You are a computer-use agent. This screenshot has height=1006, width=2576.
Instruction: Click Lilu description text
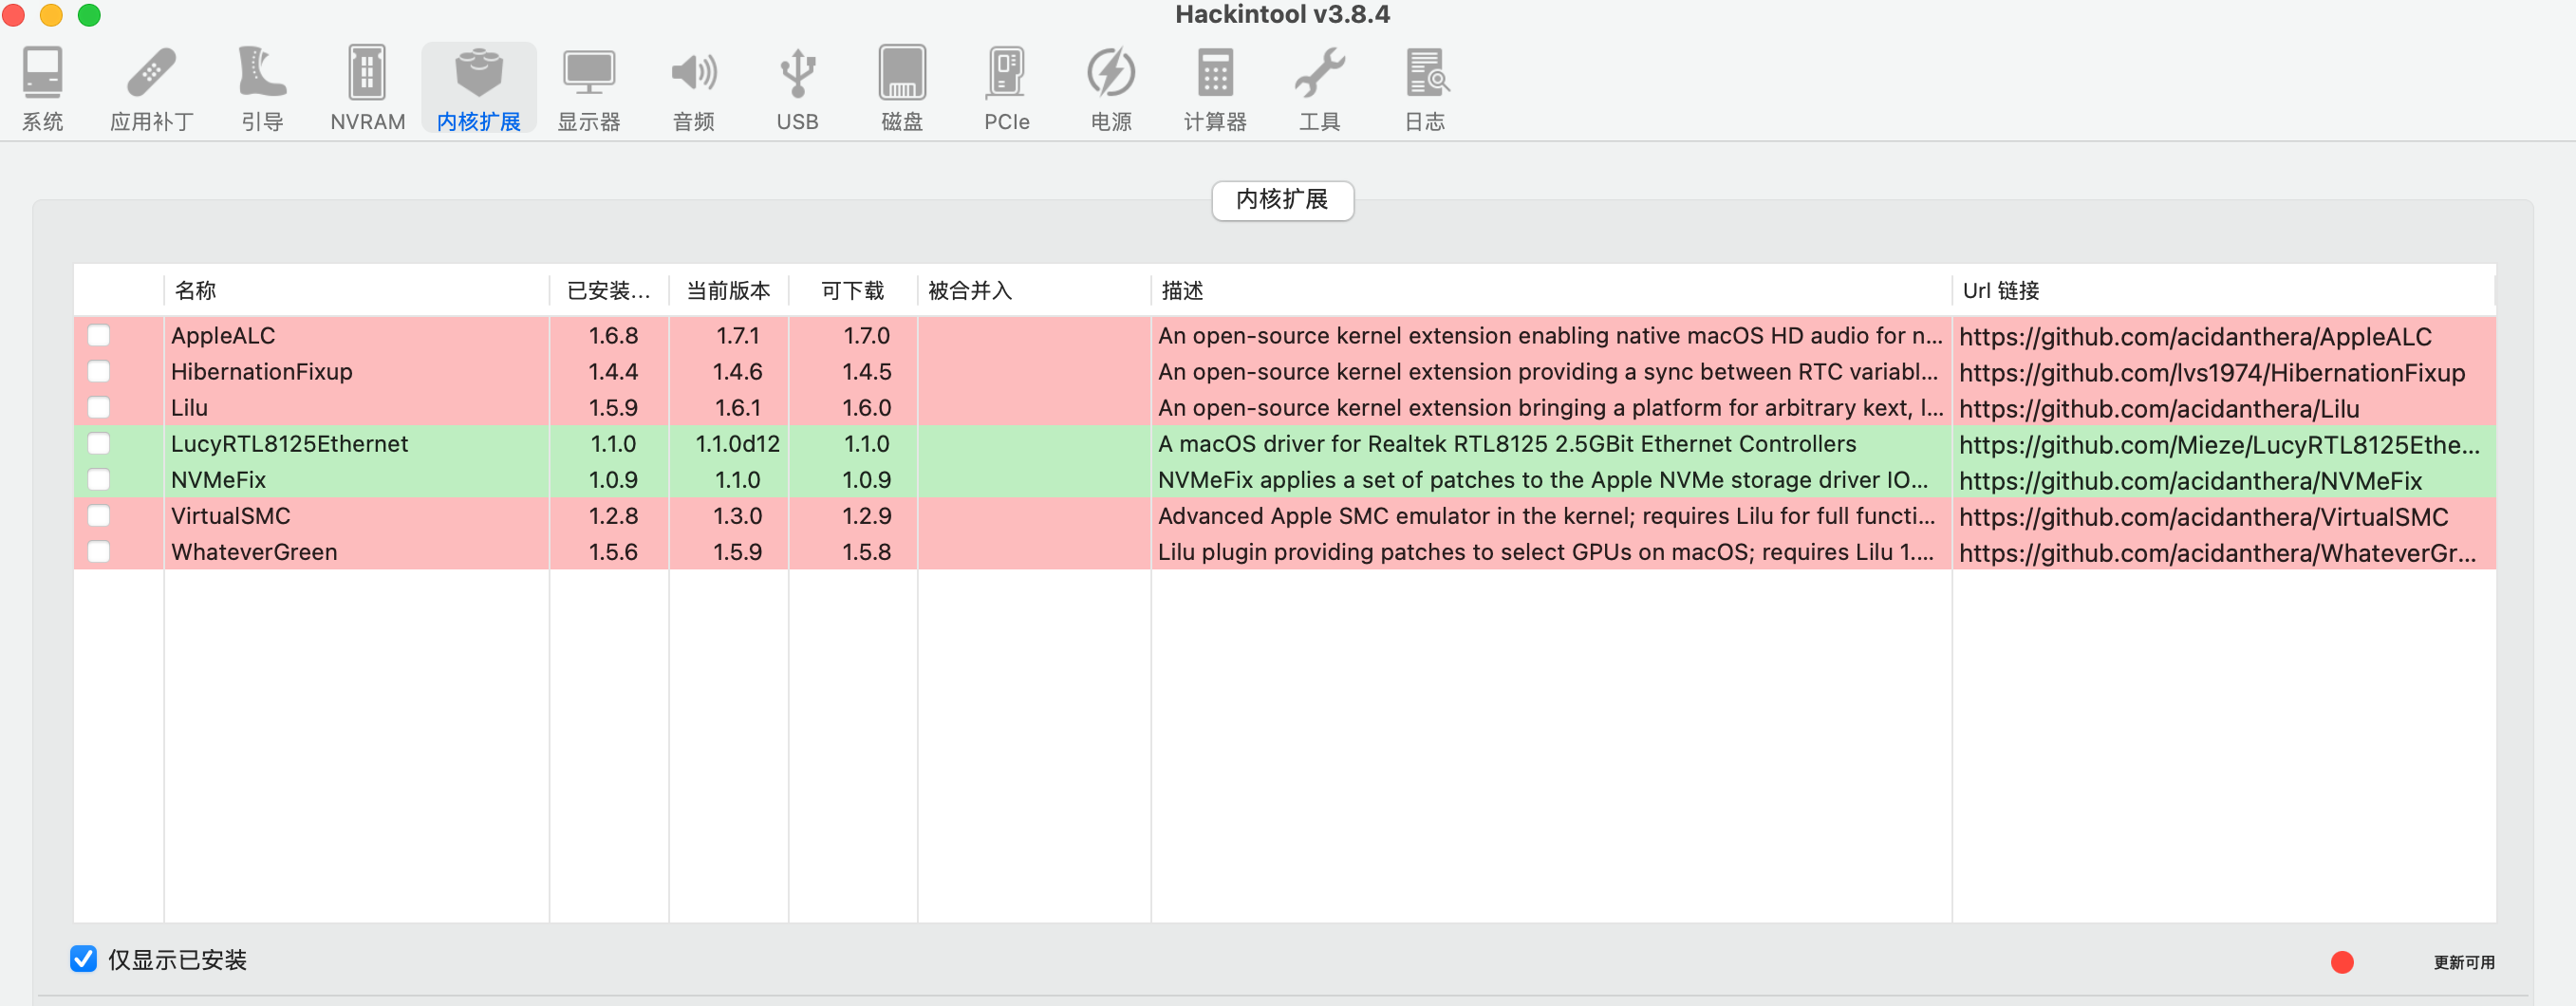1550,407
